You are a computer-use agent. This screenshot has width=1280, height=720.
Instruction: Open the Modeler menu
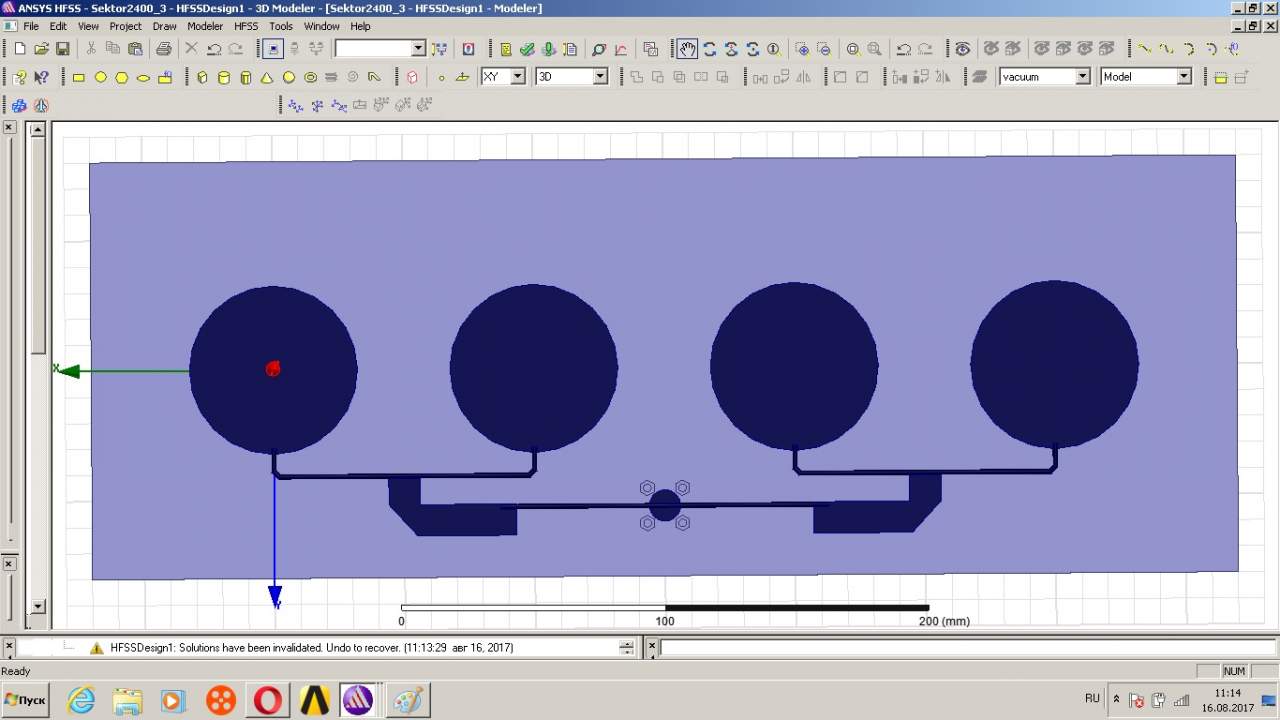coord(205,26)
